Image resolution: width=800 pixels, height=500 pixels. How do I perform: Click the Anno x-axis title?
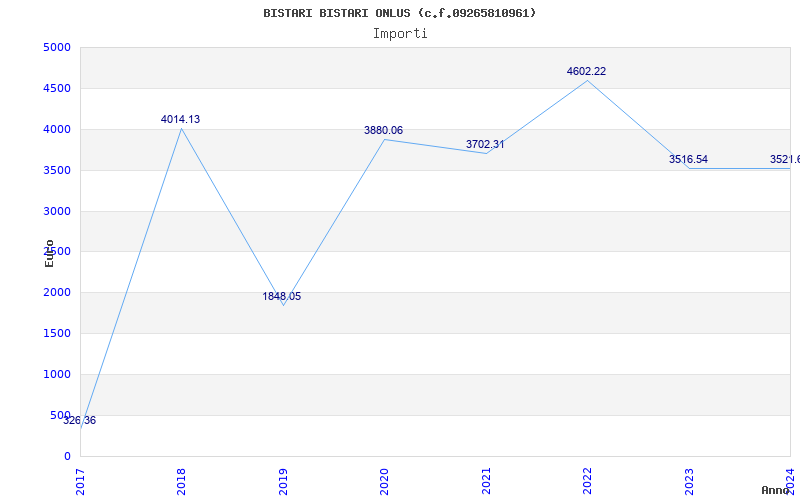pos(776,491)
